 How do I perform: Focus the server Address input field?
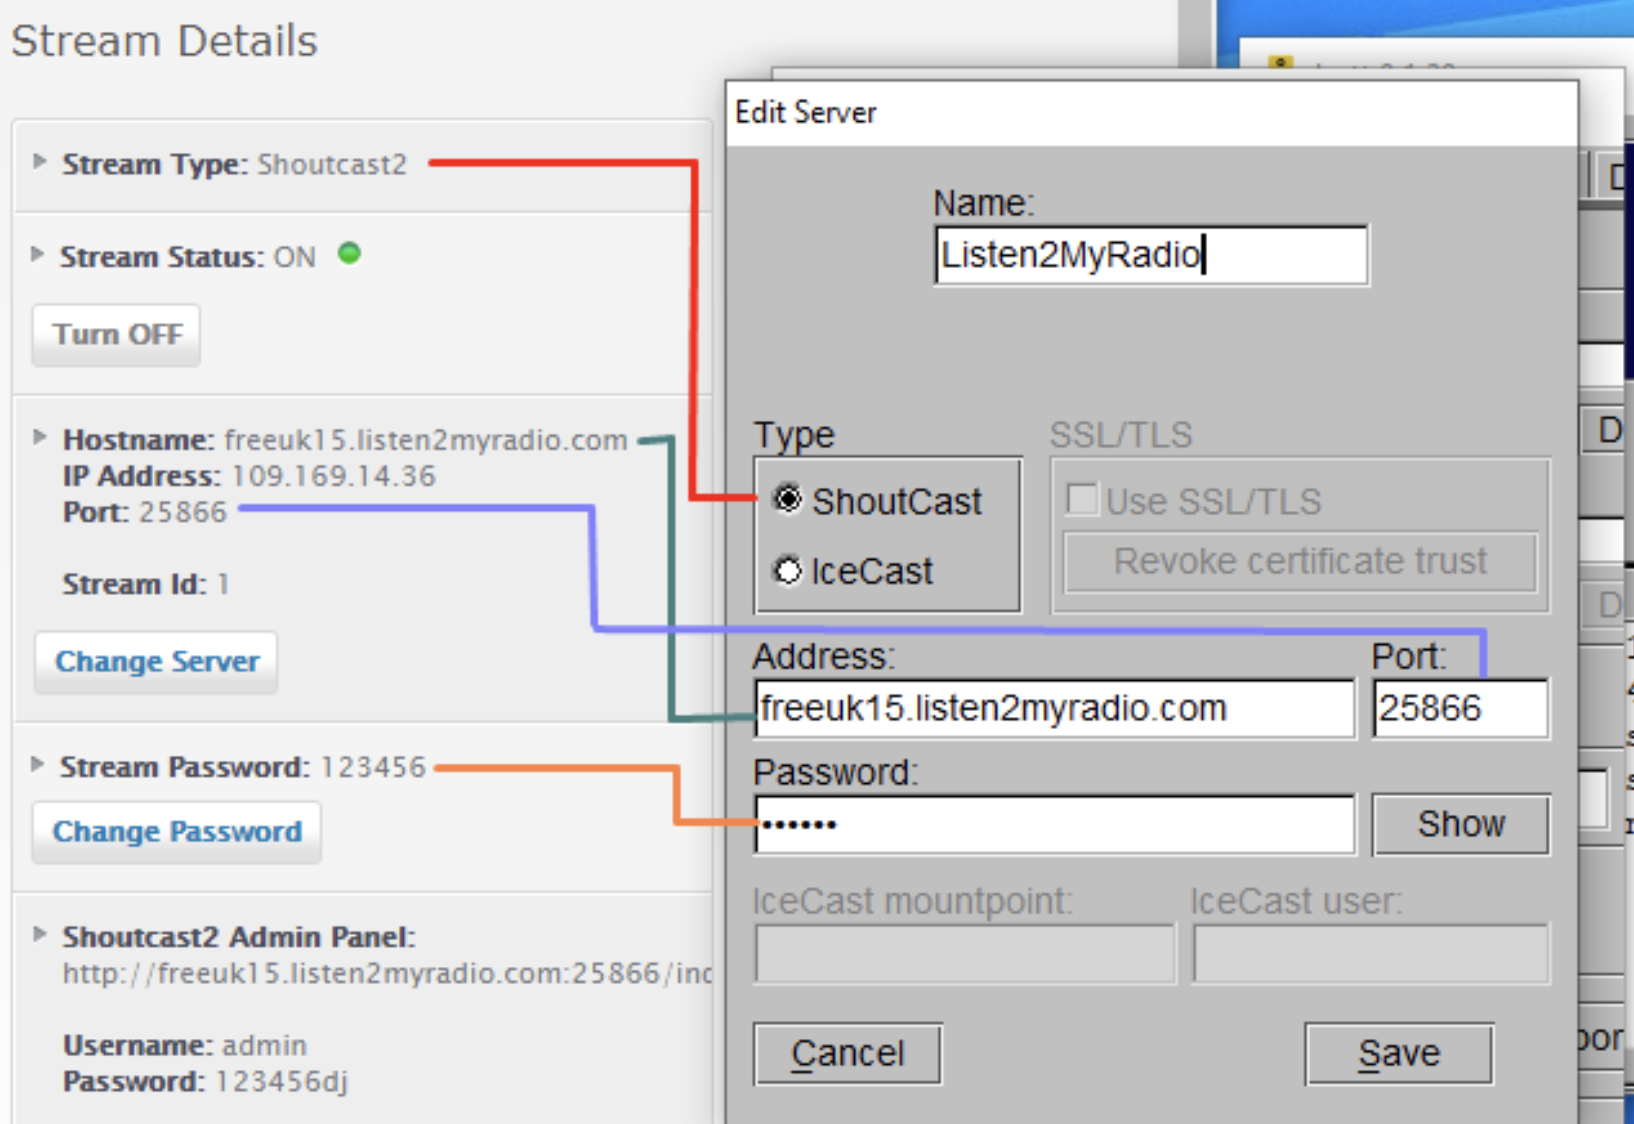click(x=1054, y=709)
